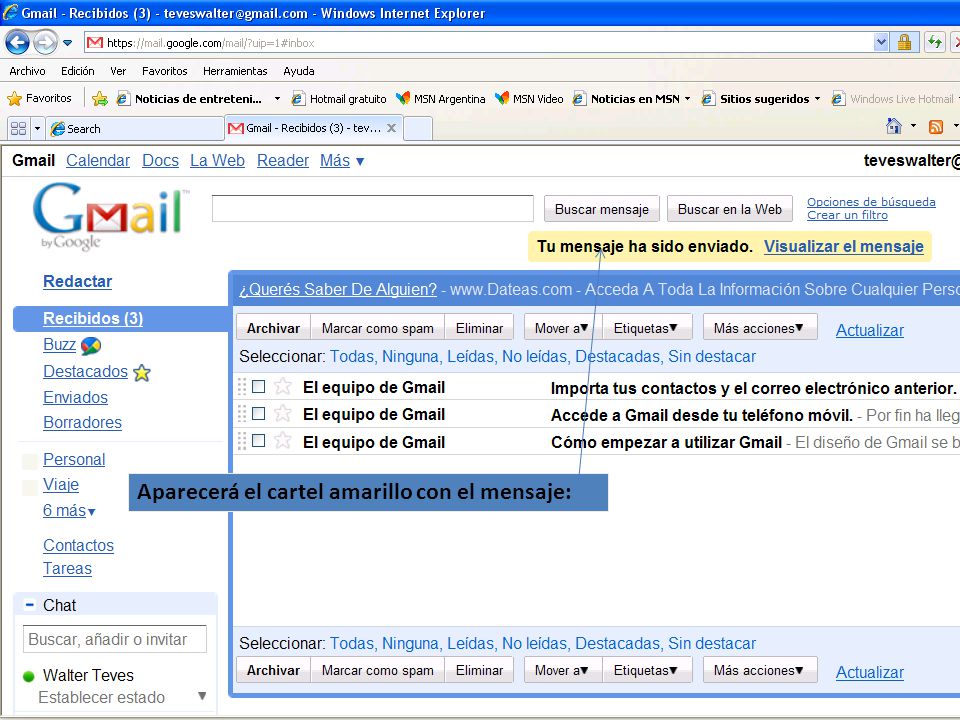
Task: Click the Personal label color swatch
Action: click(29, 461)
